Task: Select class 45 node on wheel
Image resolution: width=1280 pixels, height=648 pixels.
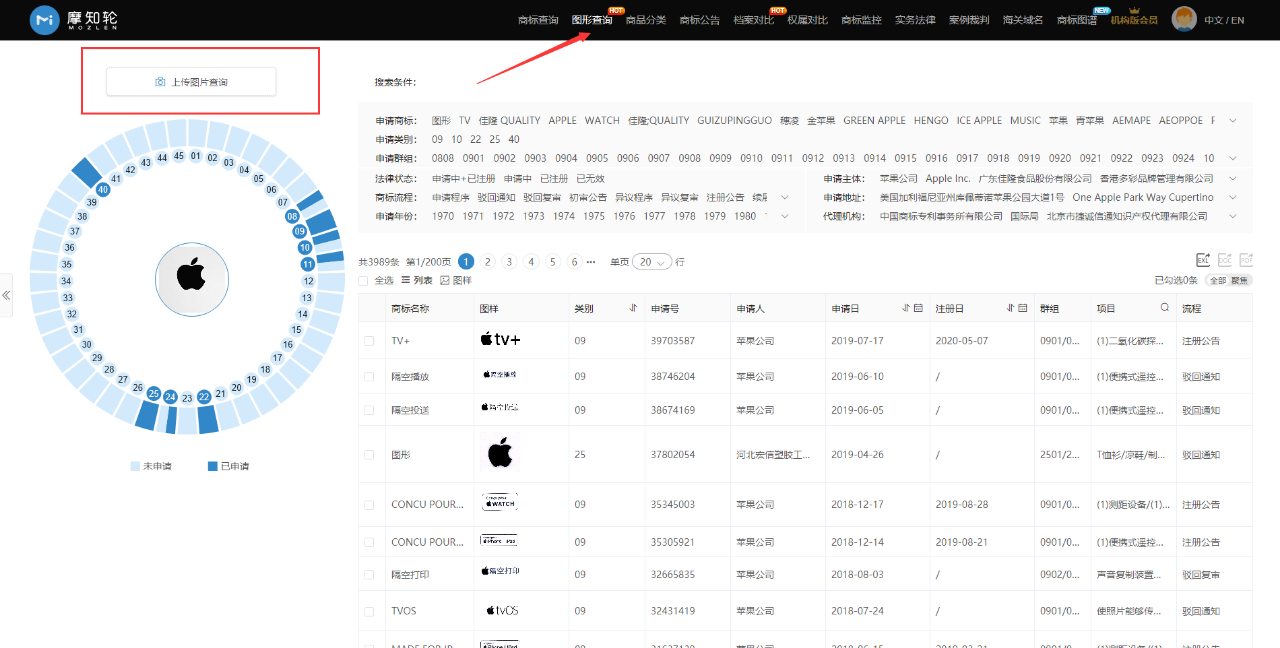Action: click(179, 156)
